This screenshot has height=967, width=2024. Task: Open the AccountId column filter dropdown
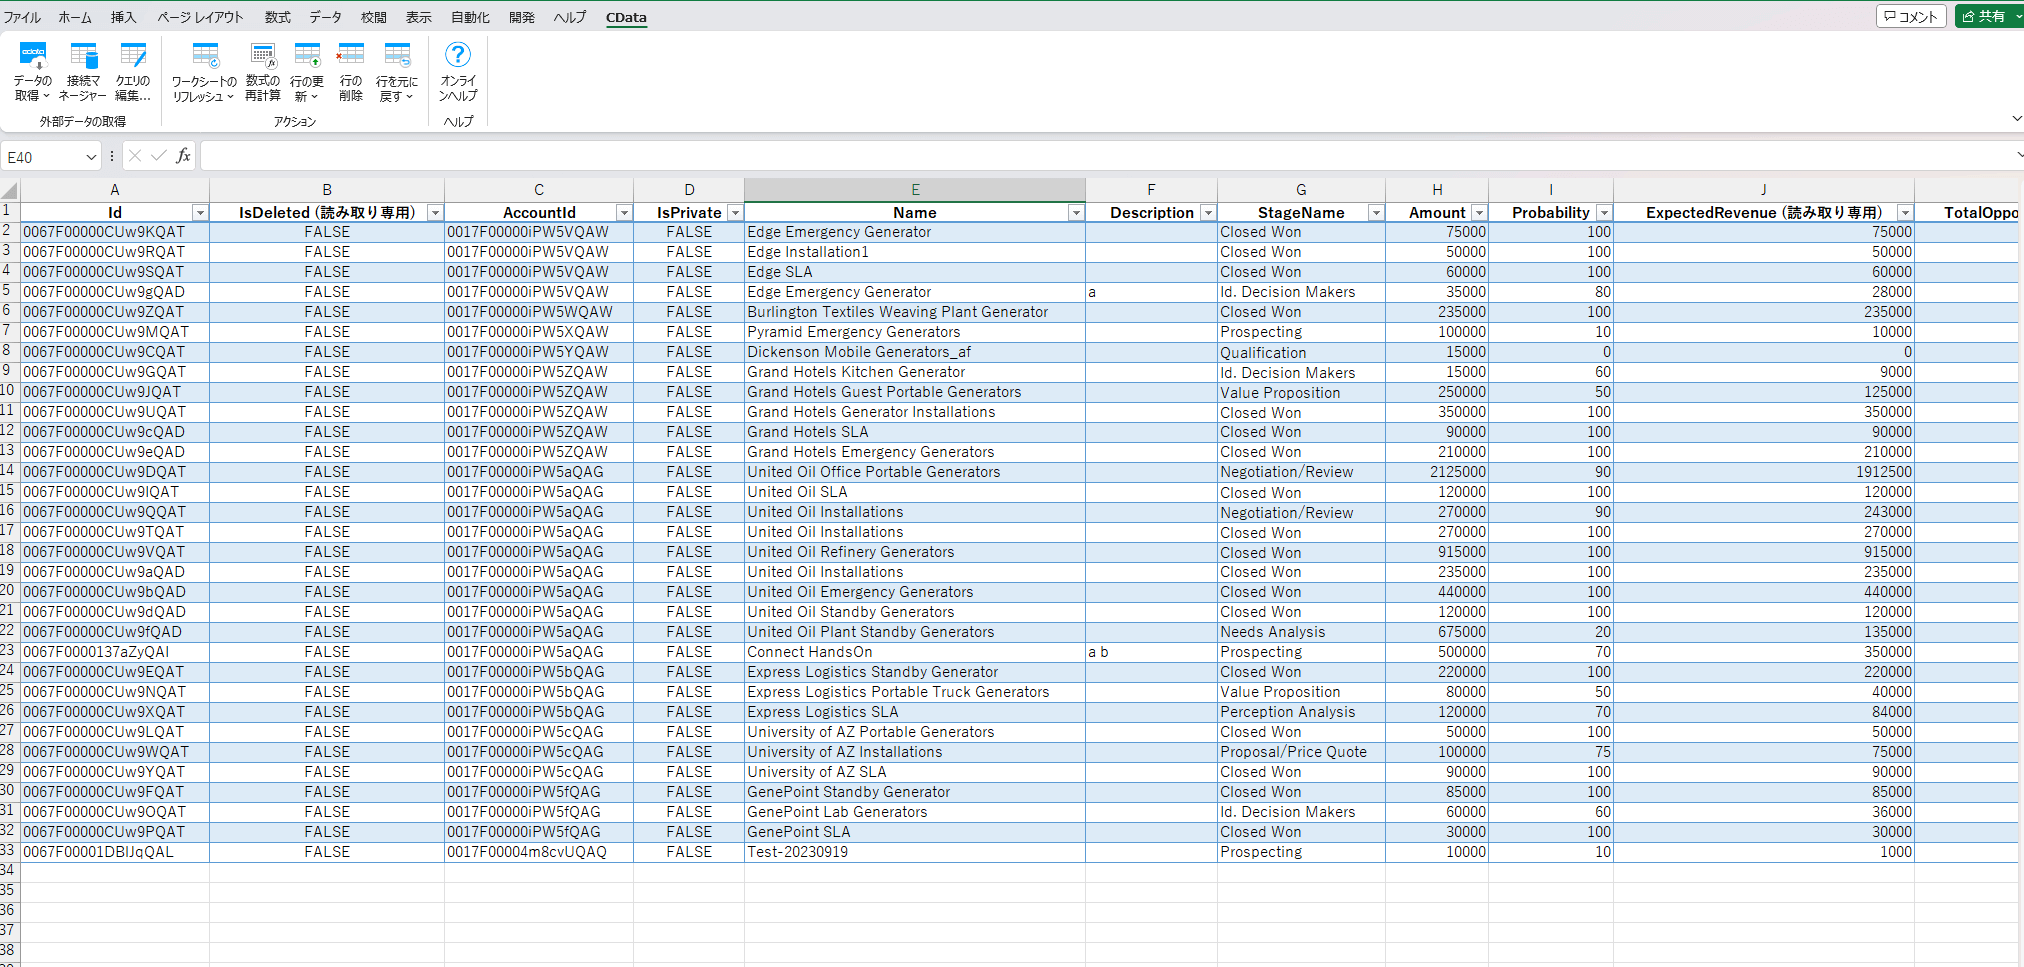point(623,213)
